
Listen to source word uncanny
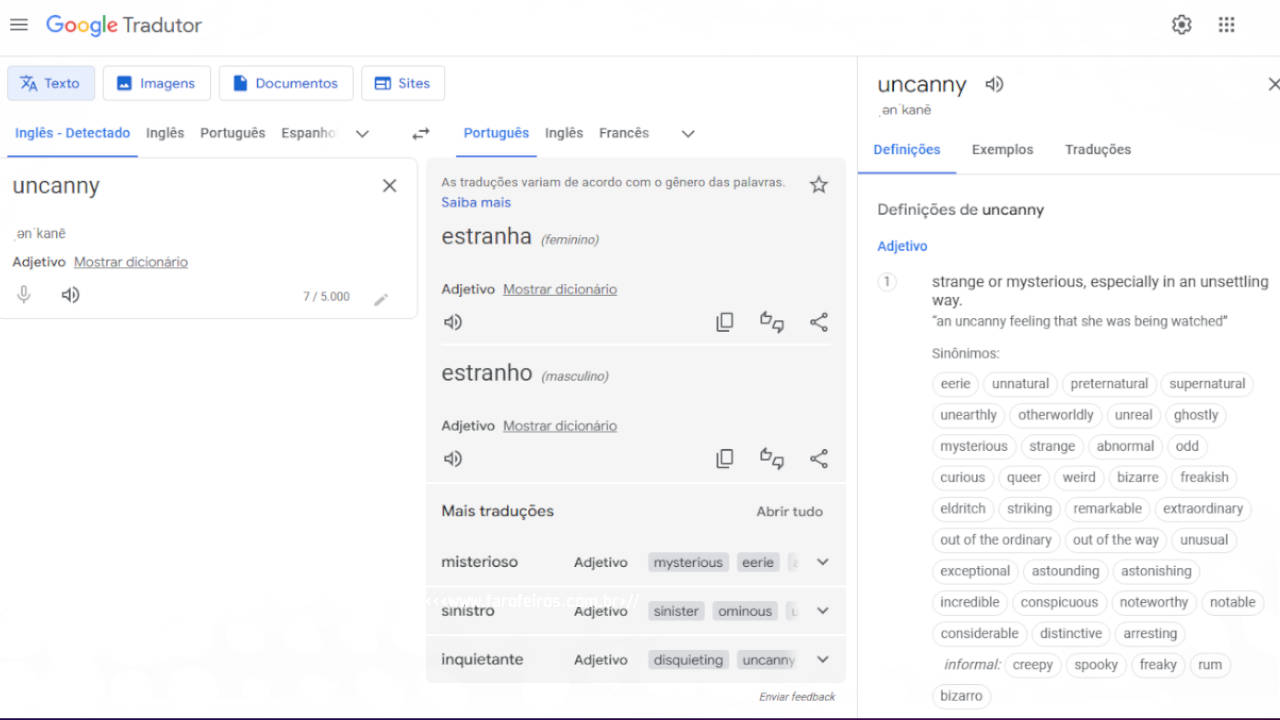[x=70, y=295]
